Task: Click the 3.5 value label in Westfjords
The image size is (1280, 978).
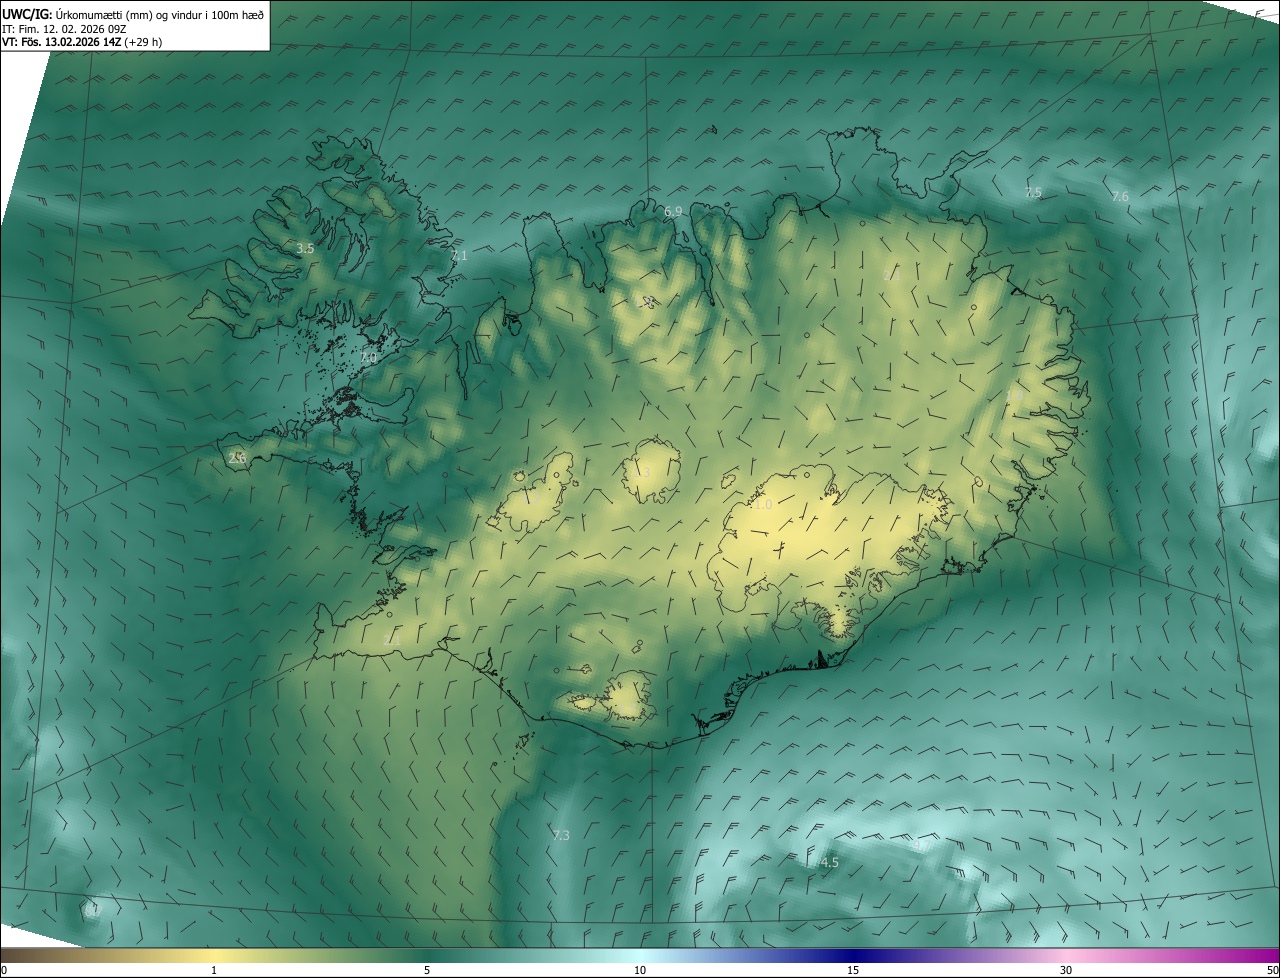Action: coord(306,248)
